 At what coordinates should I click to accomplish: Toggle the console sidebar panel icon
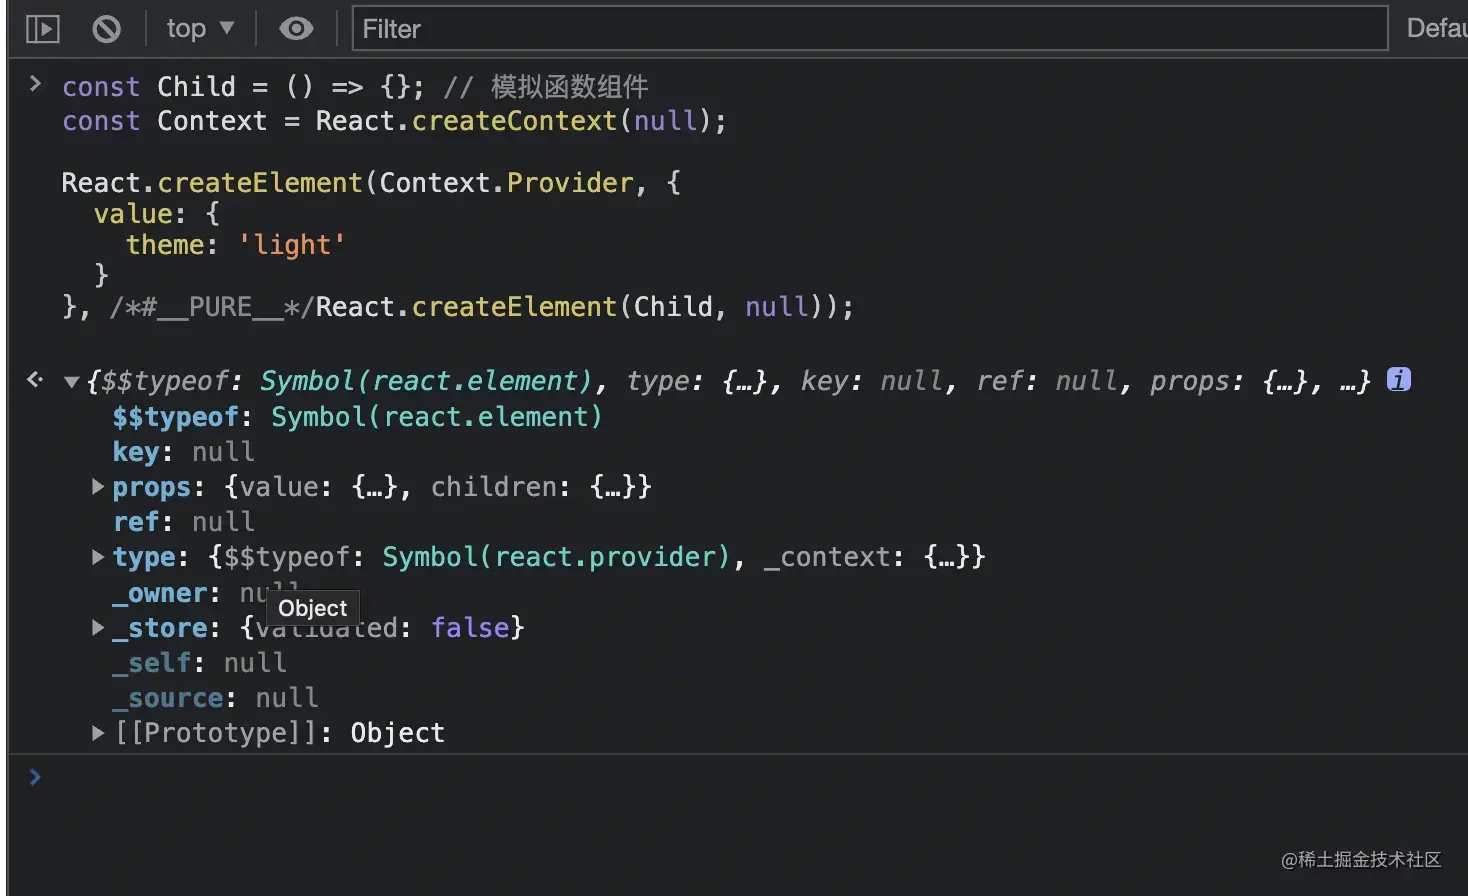(x=42, y=29)
